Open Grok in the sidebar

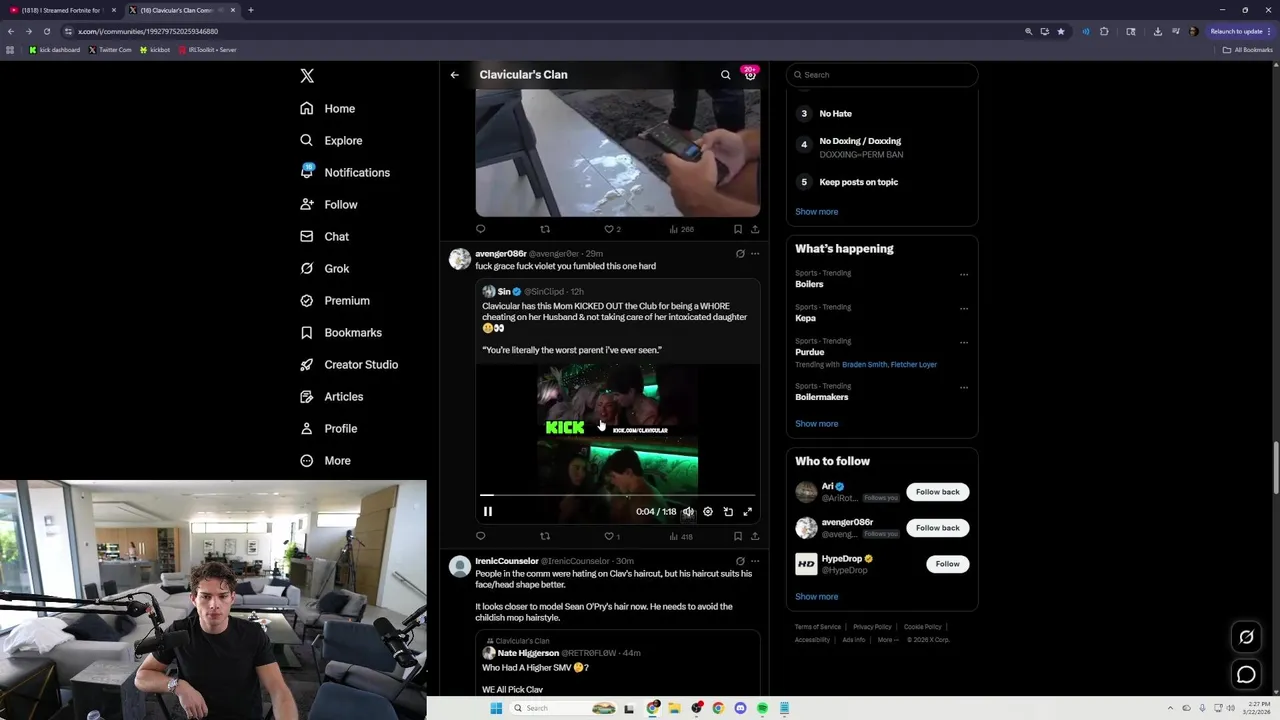324,269
